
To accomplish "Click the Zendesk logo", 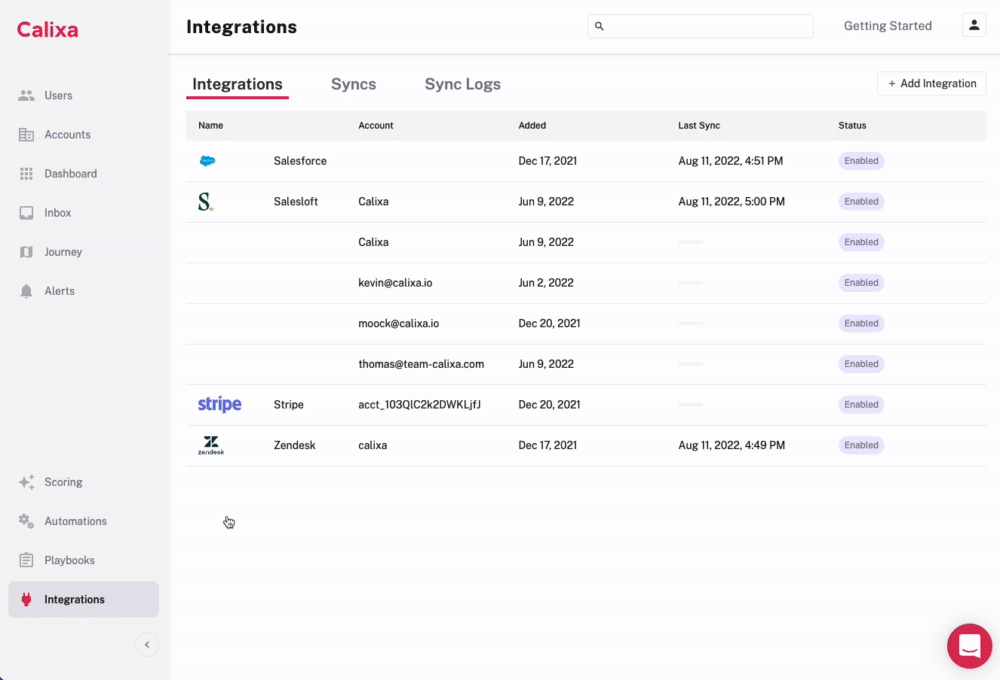I will (x=211, y=445).
